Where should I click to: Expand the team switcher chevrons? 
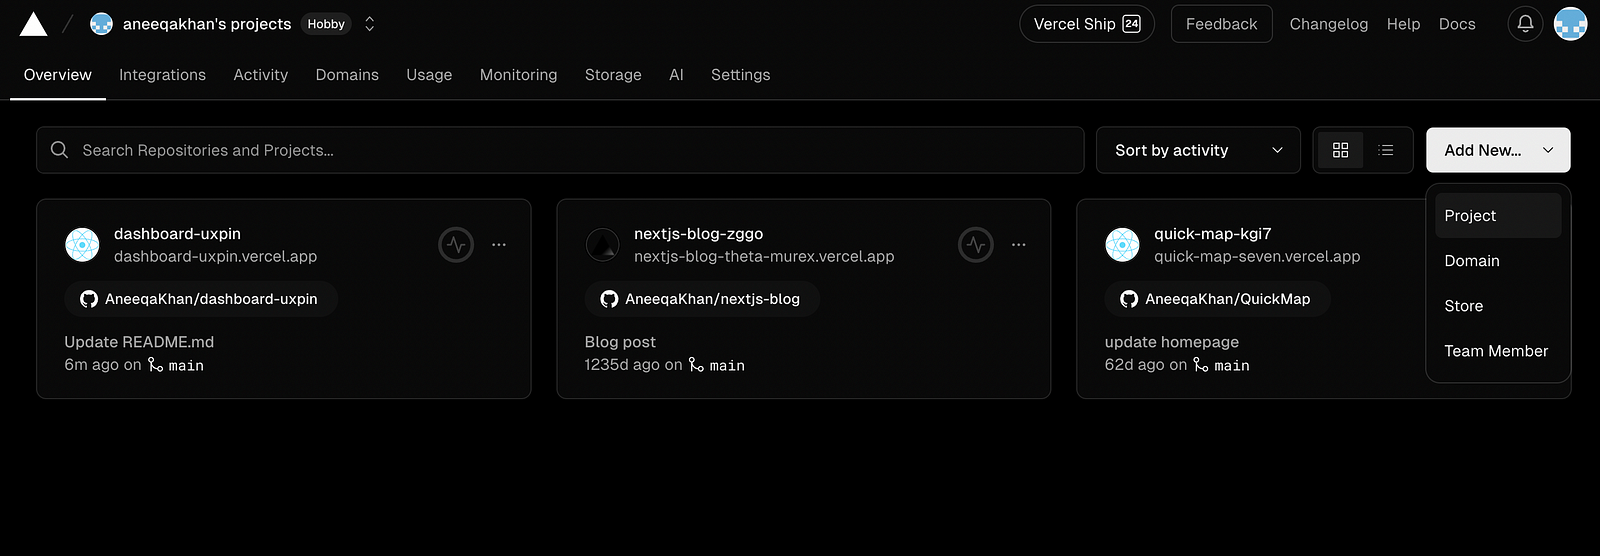(x=369, y=24)
